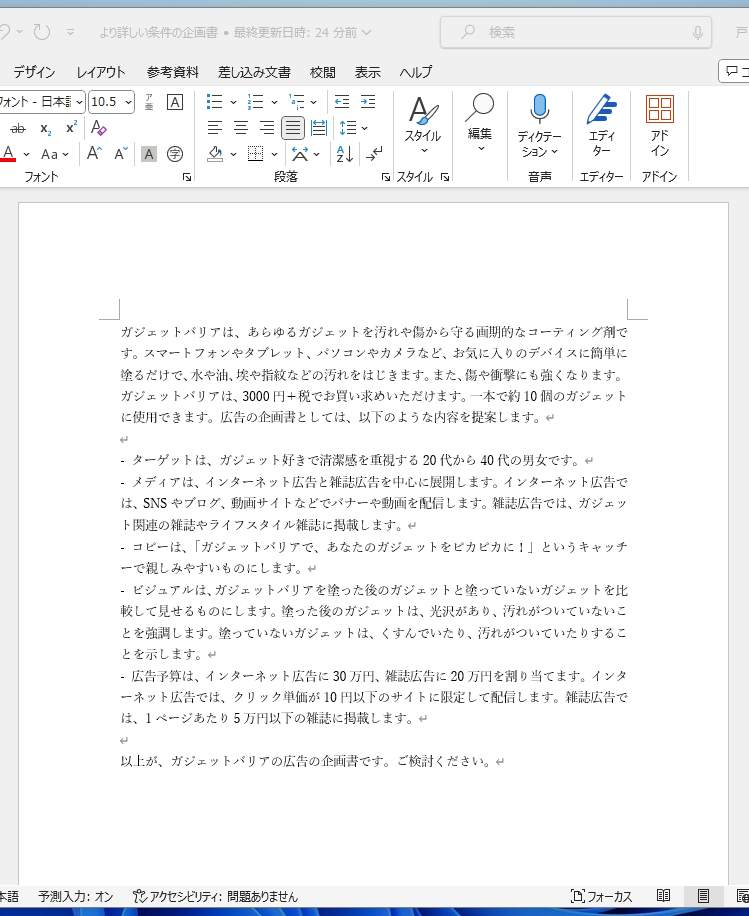749x916 pixels.
Task: Open Paragraph dialog launcher
Action: click(x=386, y=177)
